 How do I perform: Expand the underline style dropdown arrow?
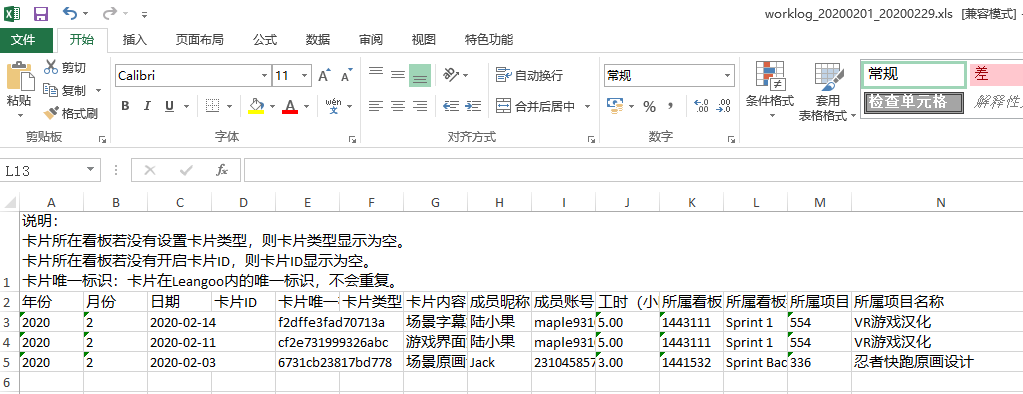click(x=187, y=106)
